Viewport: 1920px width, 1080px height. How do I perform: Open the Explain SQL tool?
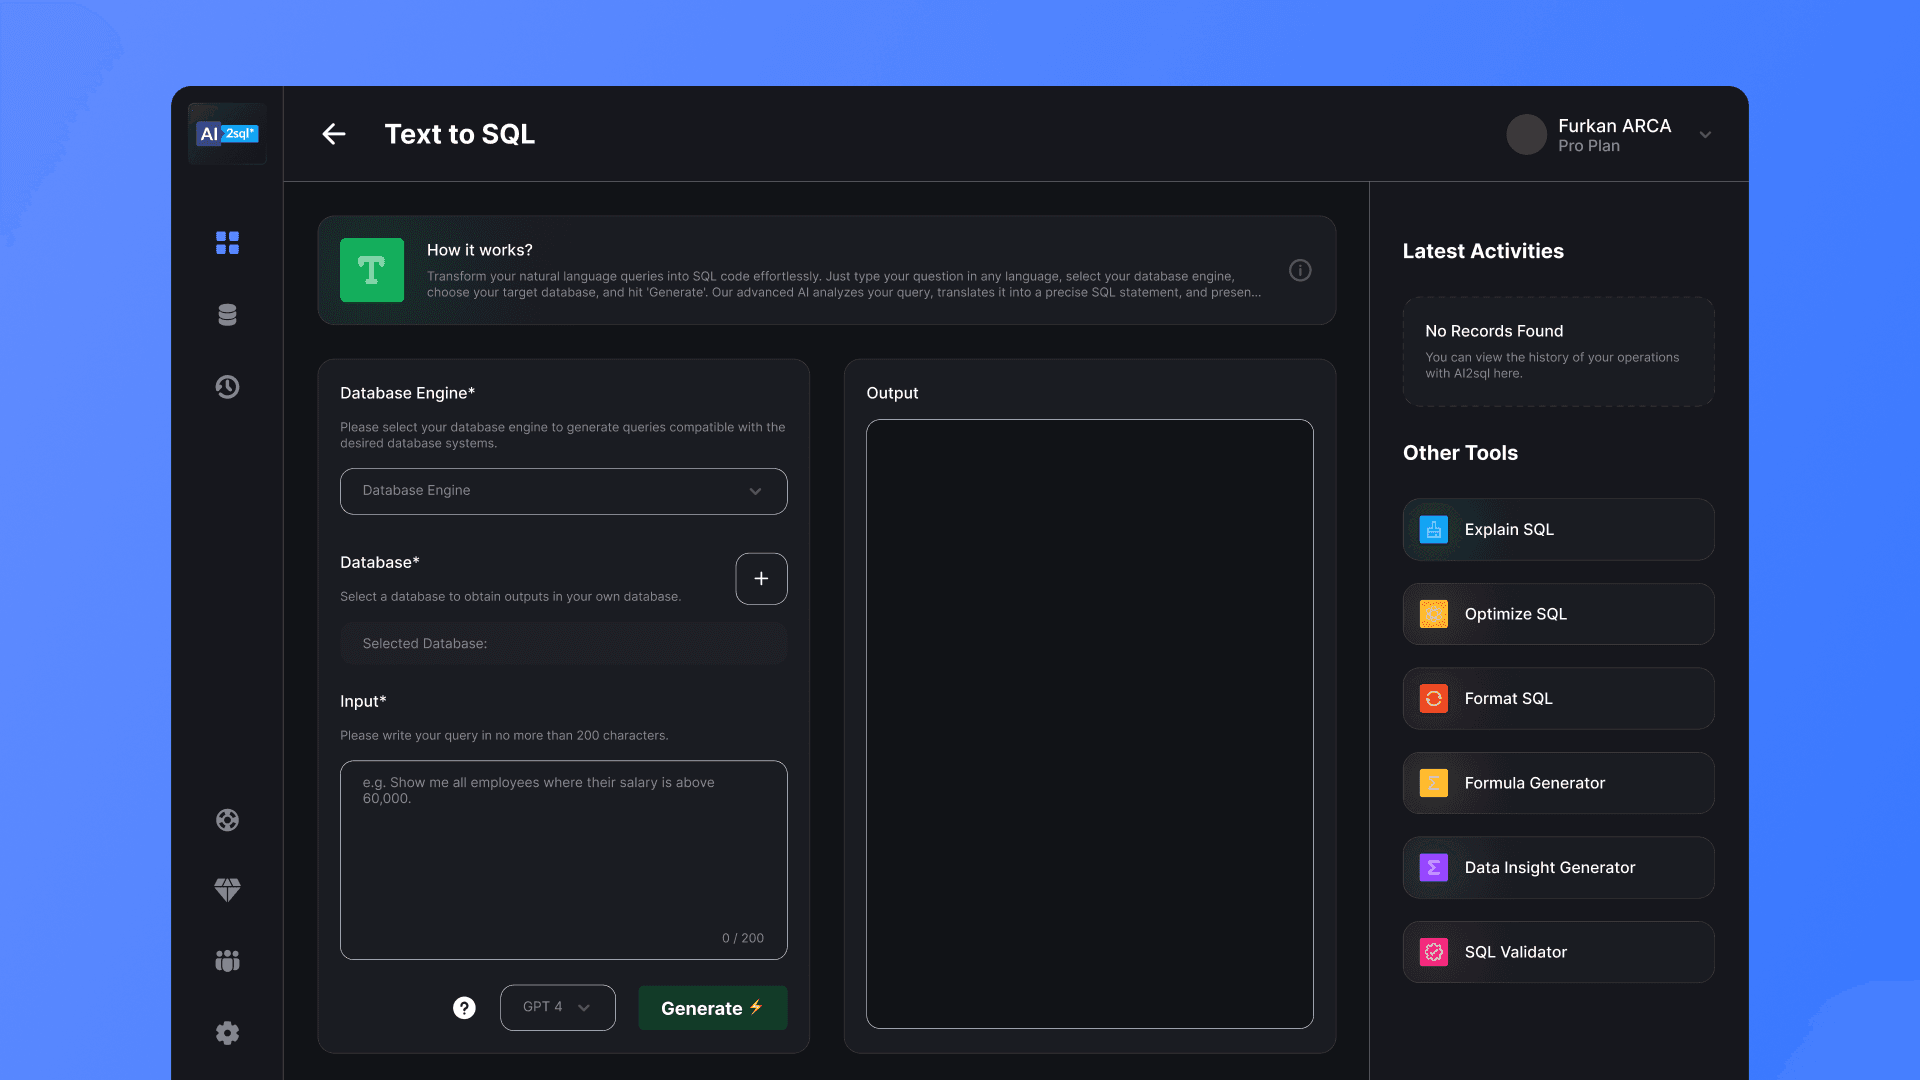(x=1557, y=530)
